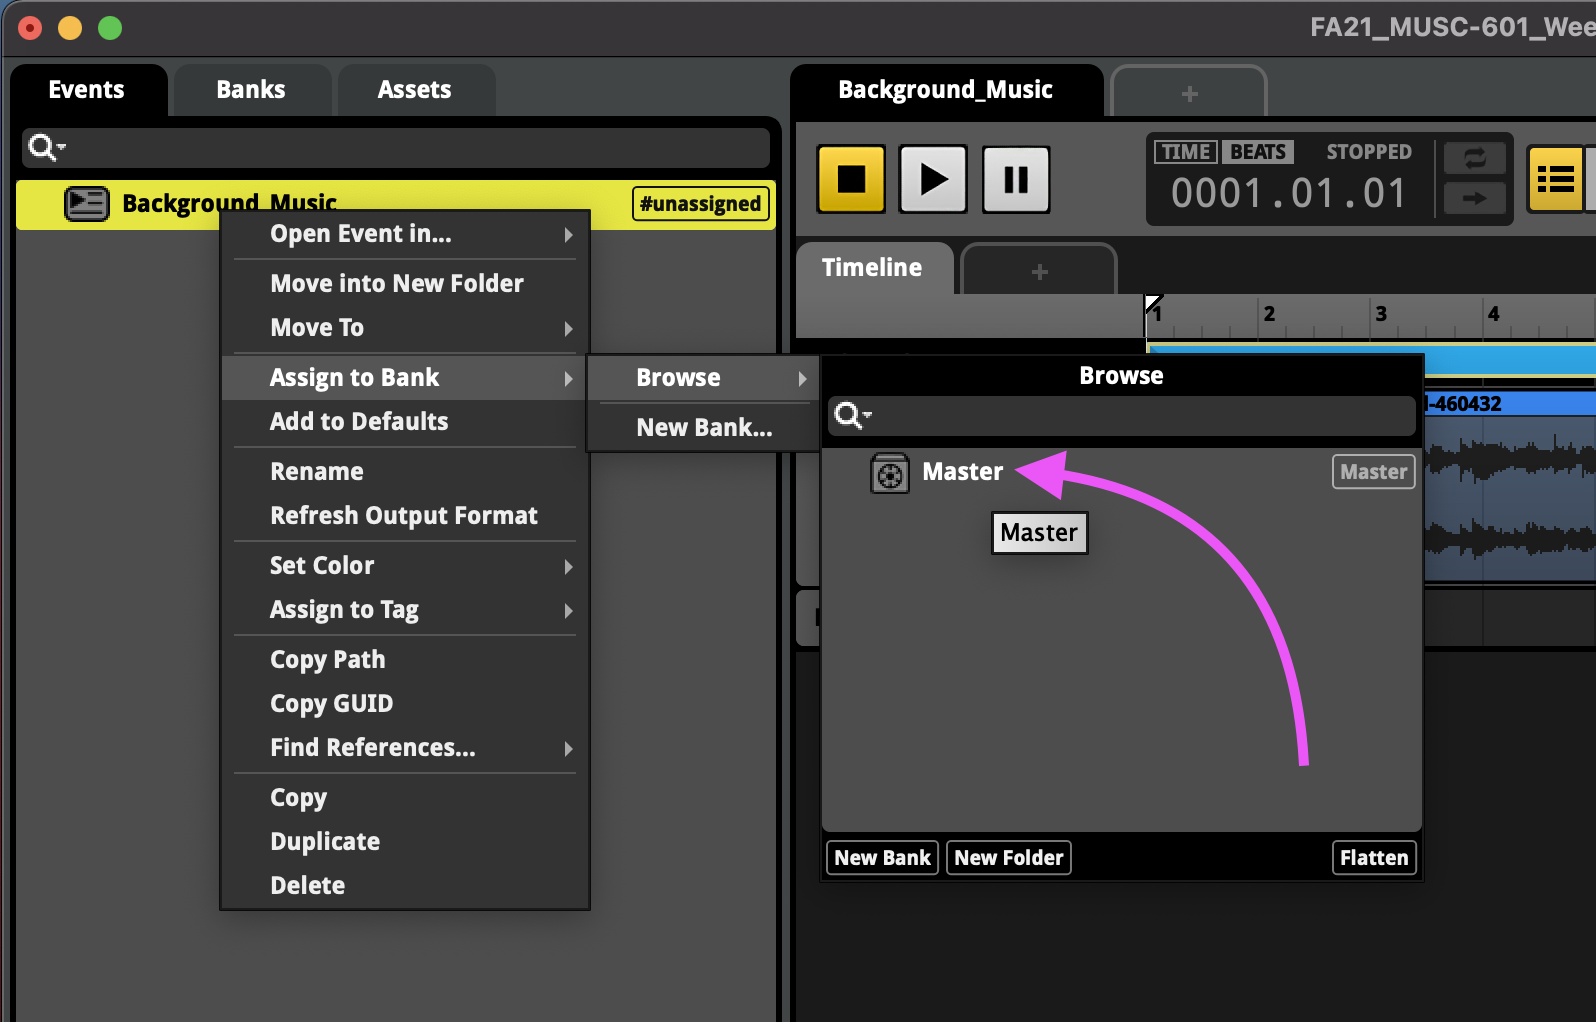Screen dimensions: 1596x1022
Task: Switch display to TIME mode
Action: tap(1185, 152)
